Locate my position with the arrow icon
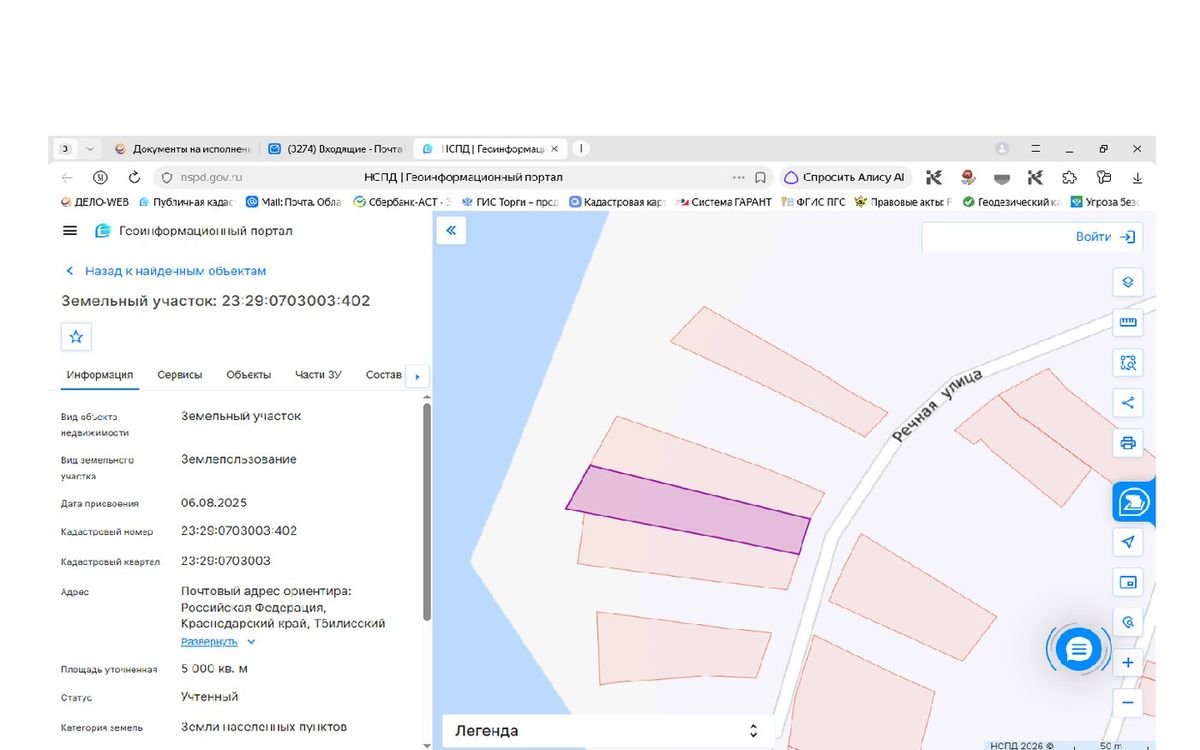Image resolution: width=1200 pixels, height=750 pixels. click(1128, 542)
